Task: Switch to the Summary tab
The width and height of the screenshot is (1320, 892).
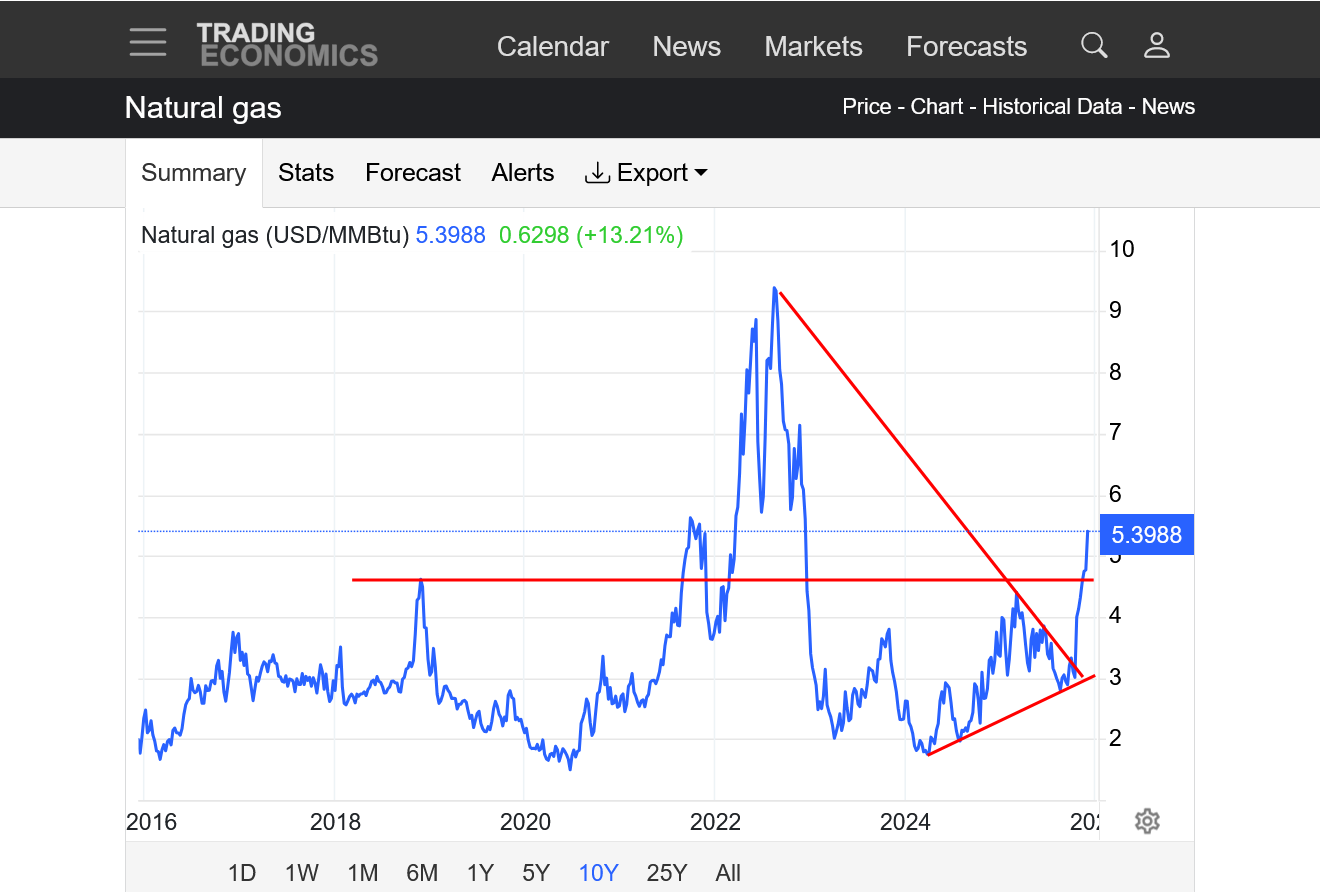Action: pyautogui.click(x=194, y=173)
